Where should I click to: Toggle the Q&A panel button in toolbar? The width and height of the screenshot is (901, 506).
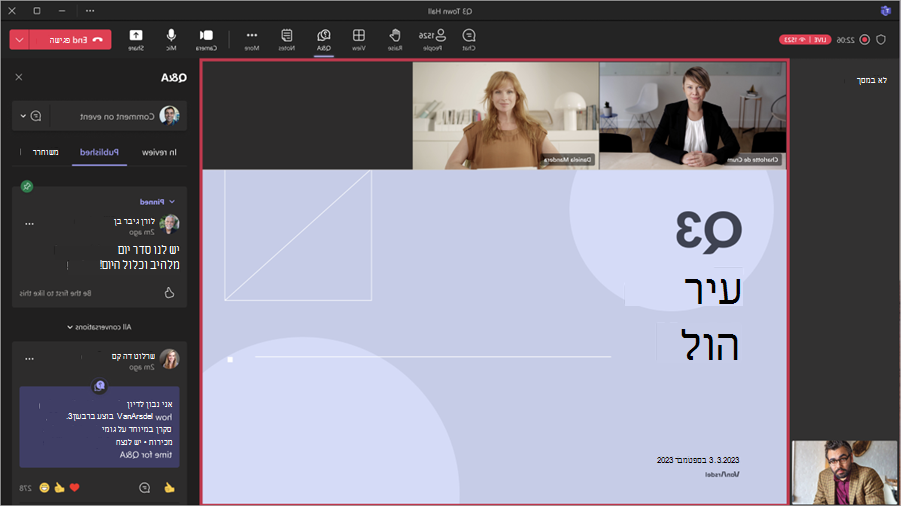point(324,40)
